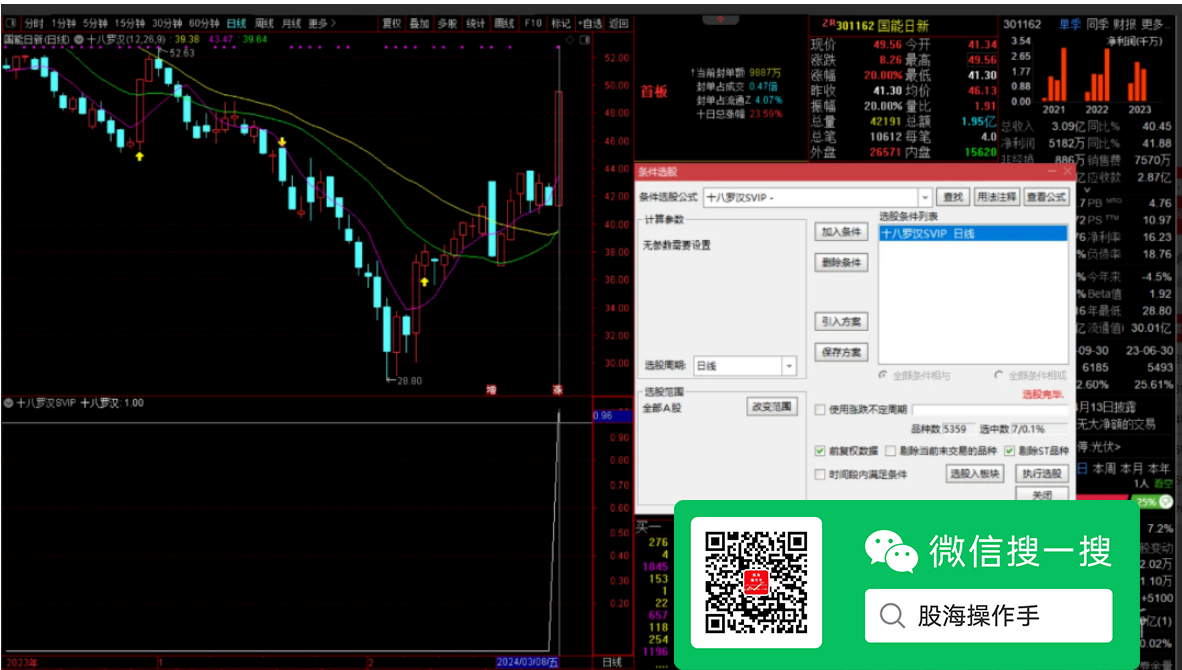Screen dimensions: 1182x670
Task: Add stock via the 自选 button
Action: [590, 23]
